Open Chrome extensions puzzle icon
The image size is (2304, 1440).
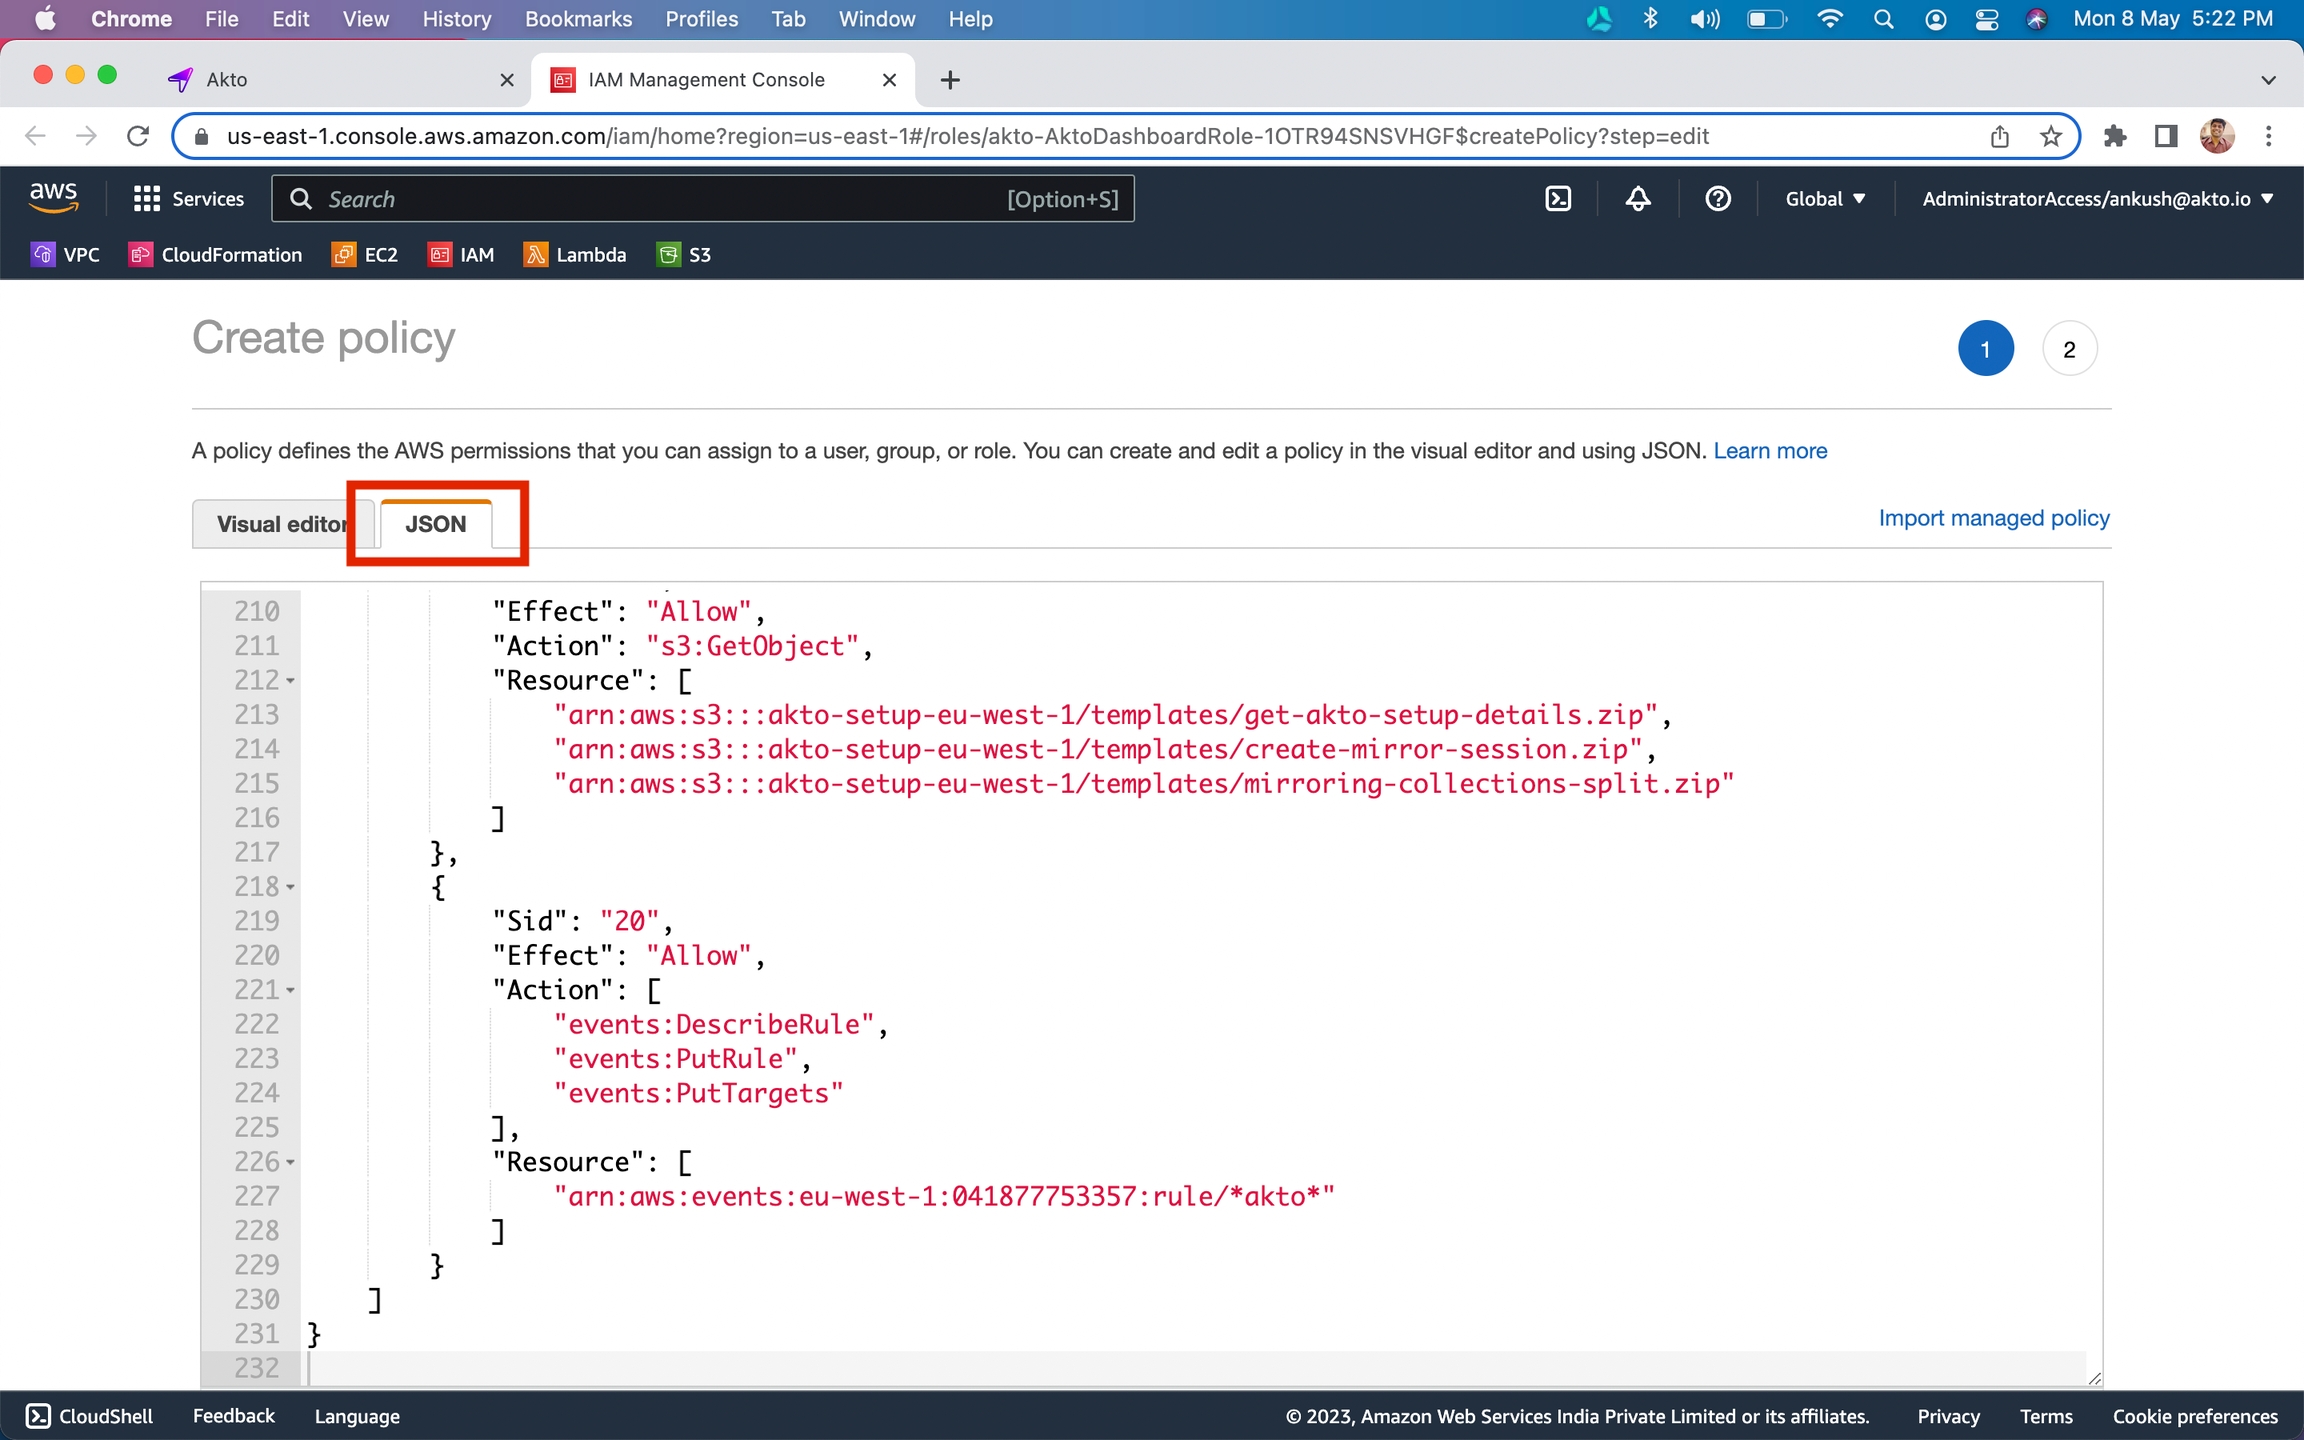click(2114, 136)
